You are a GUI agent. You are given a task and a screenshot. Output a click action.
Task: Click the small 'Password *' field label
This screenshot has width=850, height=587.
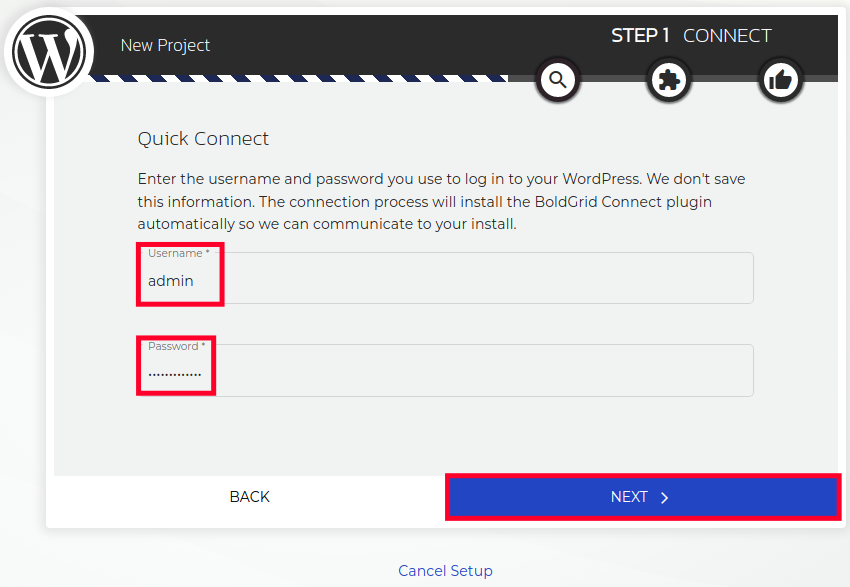click(176, 346)
